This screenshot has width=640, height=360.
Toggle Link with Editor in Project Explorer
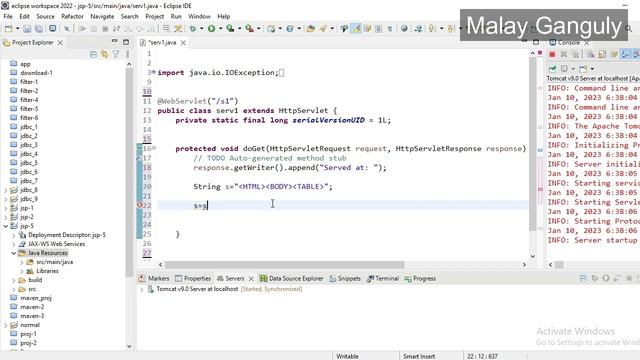pyautogui.click(x=104, y=54)
